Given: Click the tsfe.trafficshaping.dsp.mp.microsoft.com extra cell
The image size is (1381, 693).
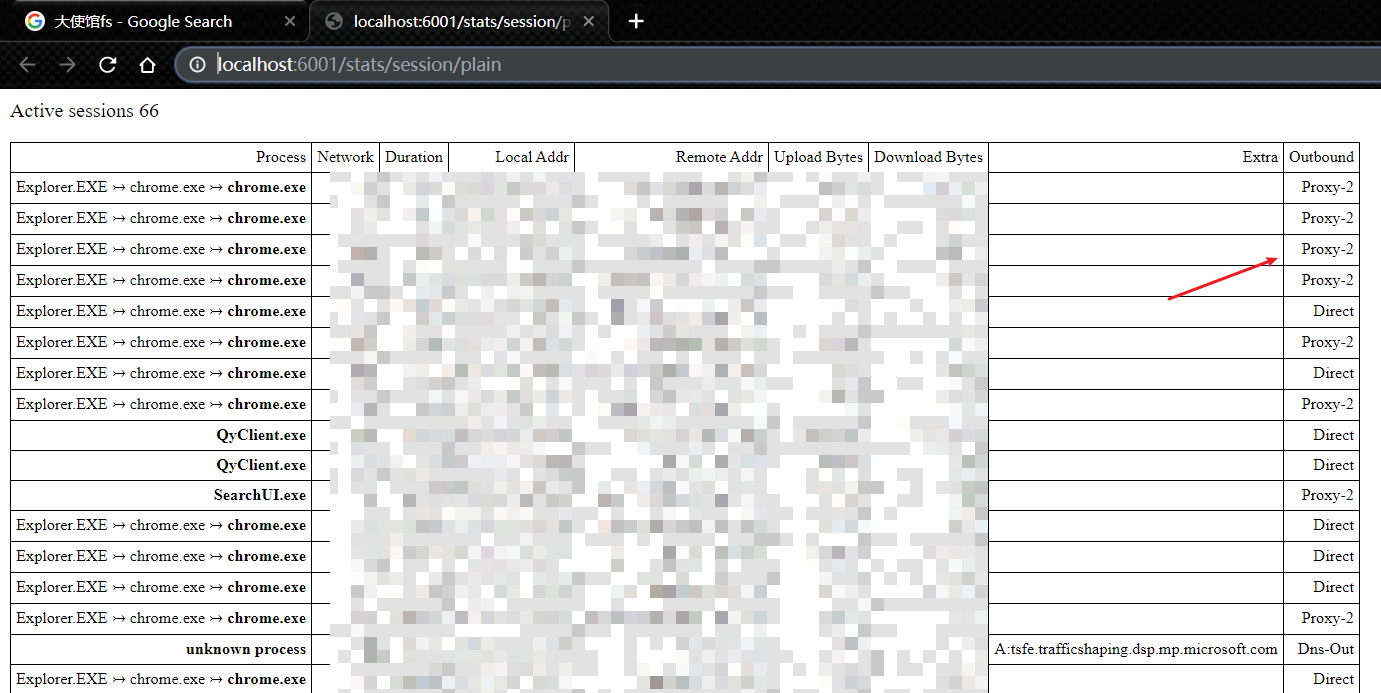Looking at the screenshot, I should coord(1136,649).
